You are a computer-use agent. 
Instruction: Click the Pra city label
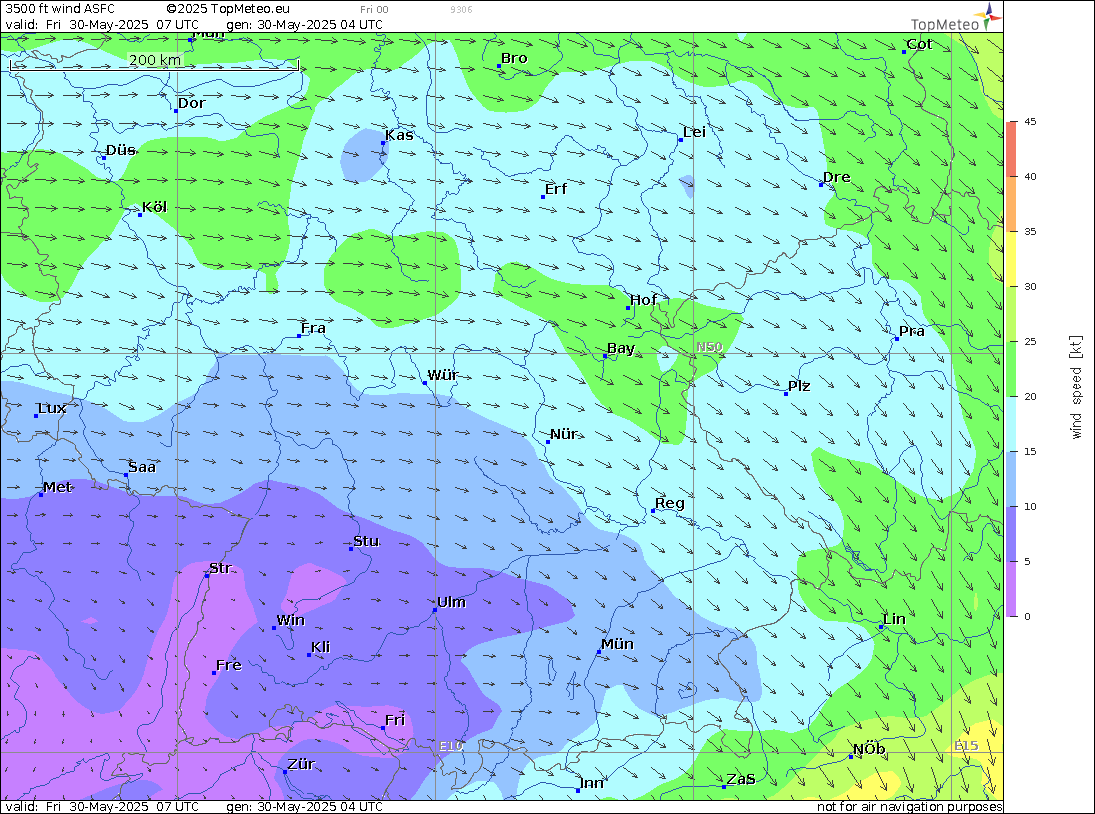click(911, 331)
